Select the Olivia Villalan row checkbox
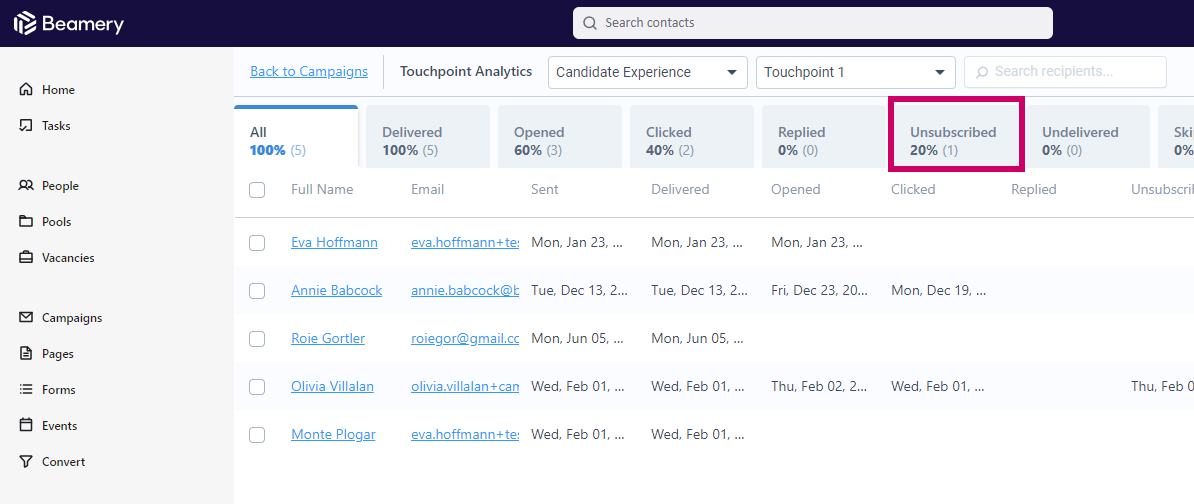The height and width of the screenshot is (504, 1194). (x=257, y=387)
